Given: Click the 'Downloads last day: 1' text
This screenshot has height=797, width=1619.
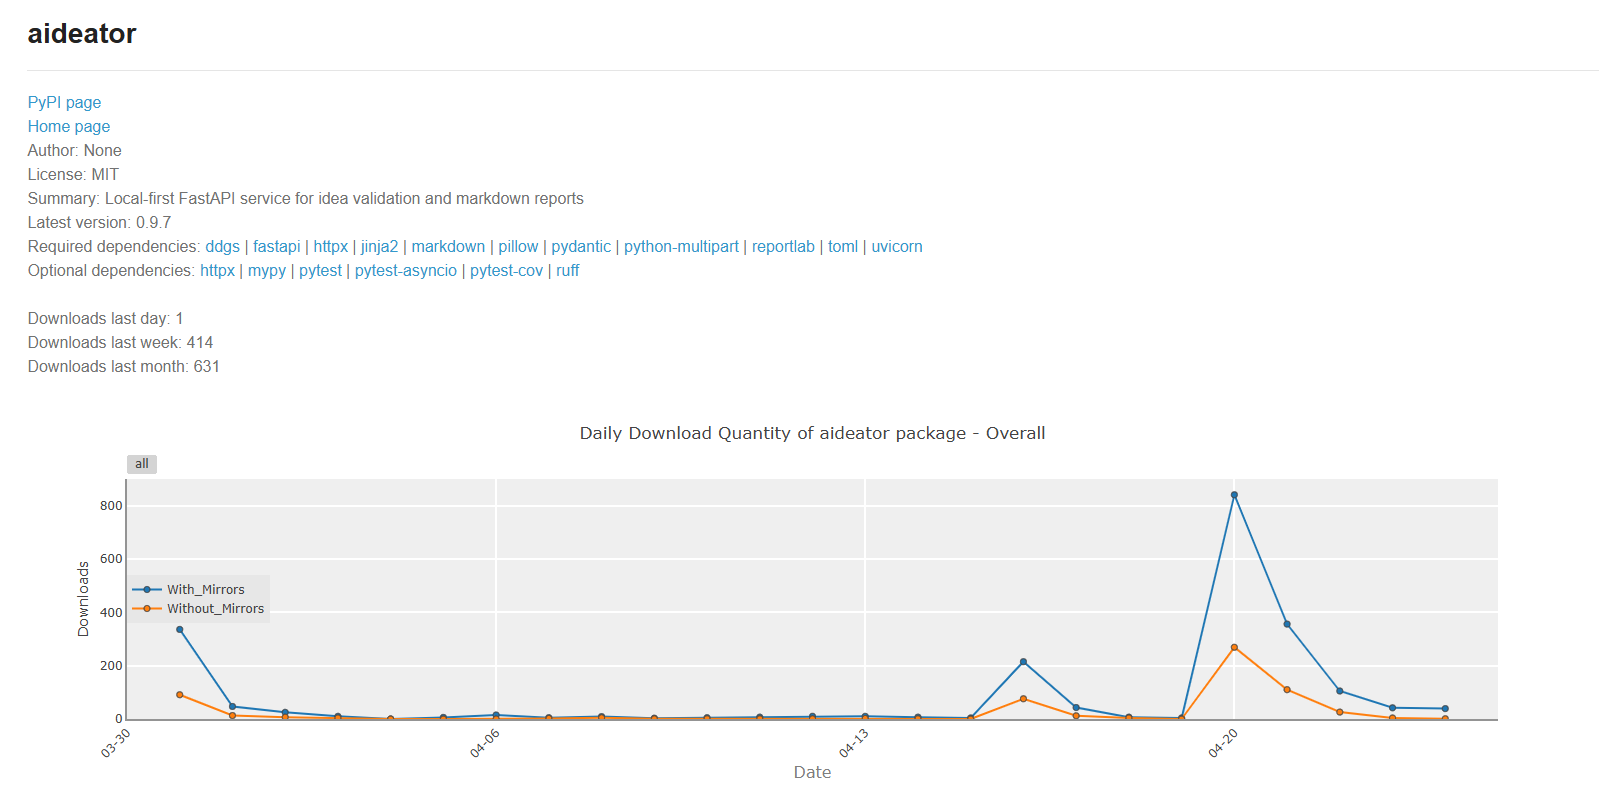Looking at the screenshot, I should [105, 318].
